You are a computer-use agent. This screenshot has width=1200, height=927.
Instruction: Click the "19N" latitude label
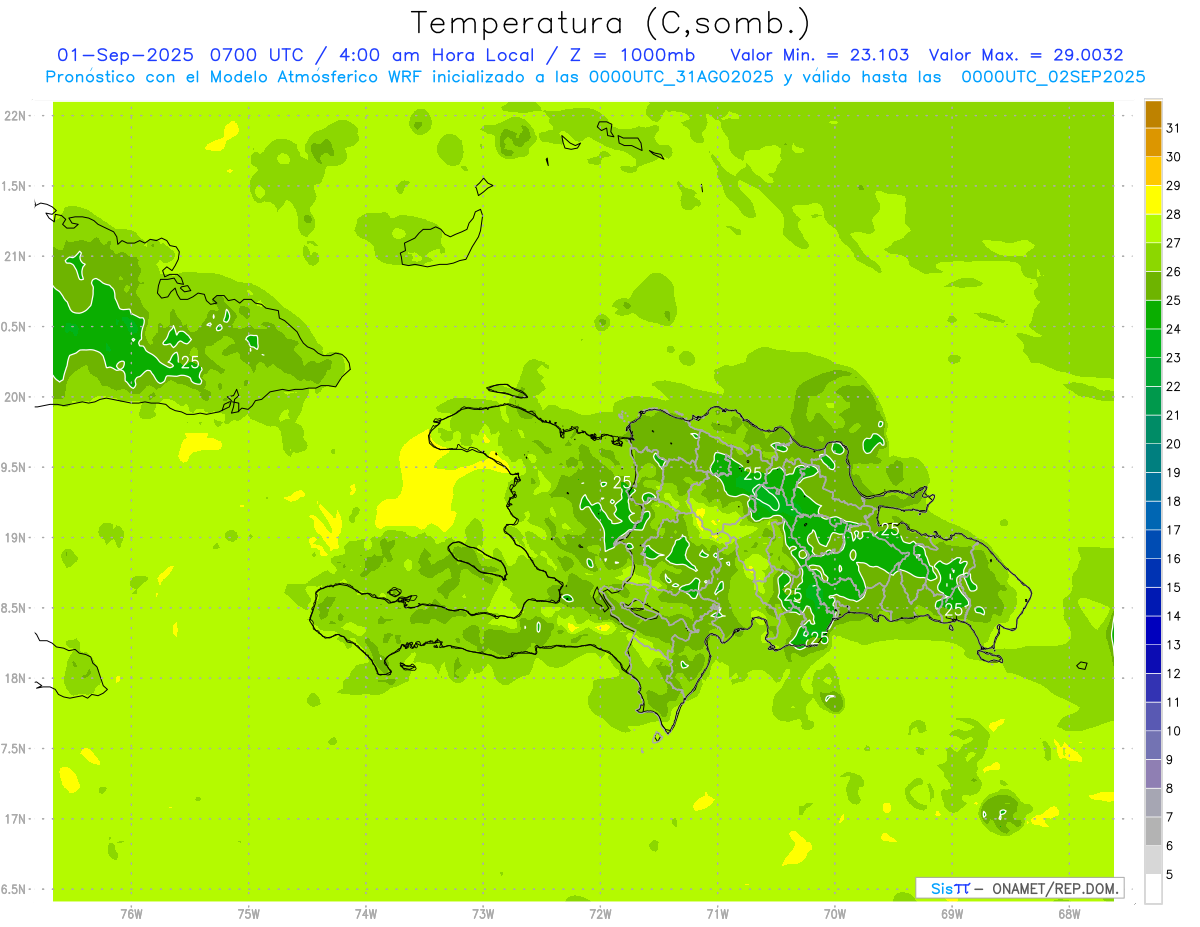tap(15, 538)
